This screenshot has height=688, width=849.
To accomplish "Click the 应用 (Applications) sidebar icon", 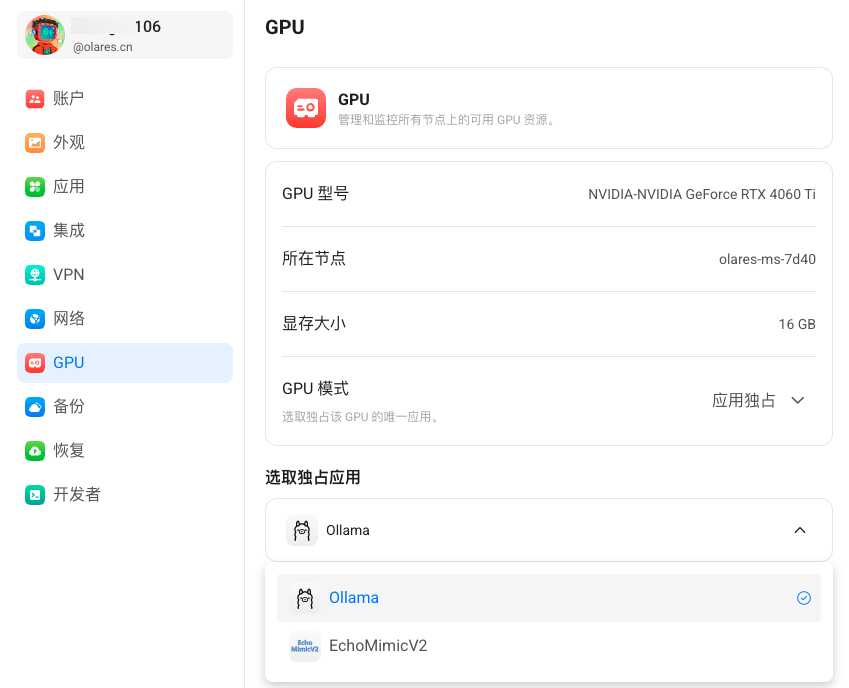I will [35, 187].
